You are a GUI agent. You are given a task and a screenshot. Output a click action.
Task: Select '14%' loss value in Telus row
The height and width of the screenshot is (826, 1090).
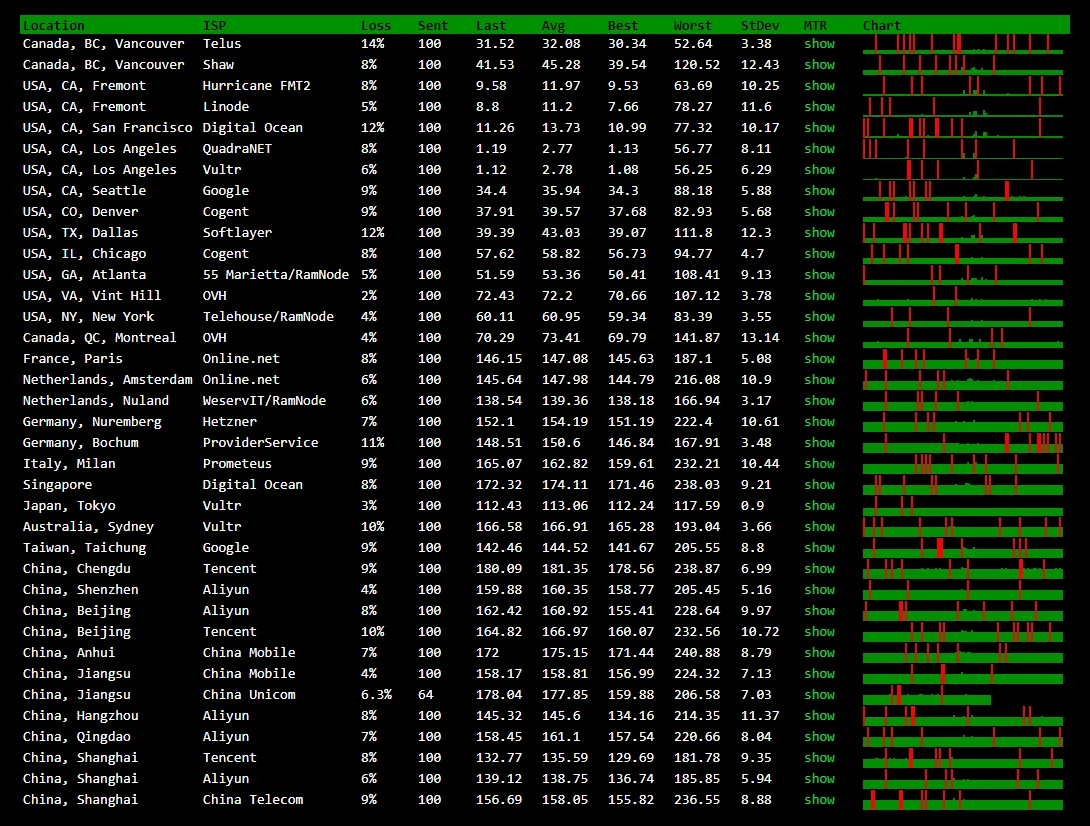point(373,44)
